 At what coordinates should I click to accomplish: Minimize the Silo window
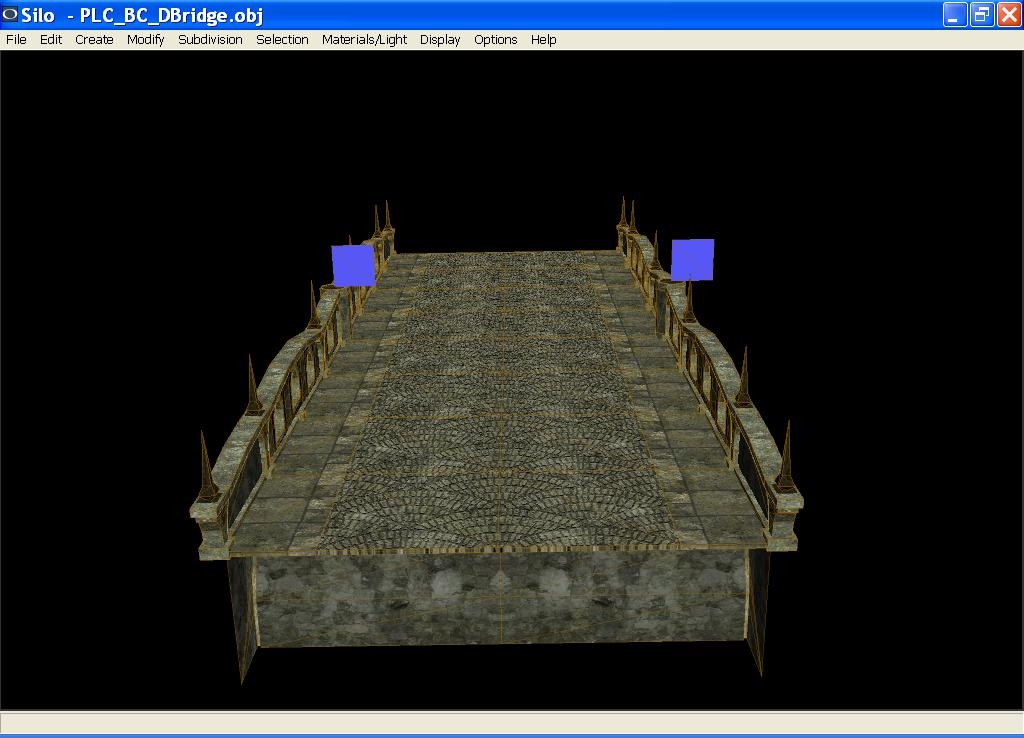[x=955, y=15]
